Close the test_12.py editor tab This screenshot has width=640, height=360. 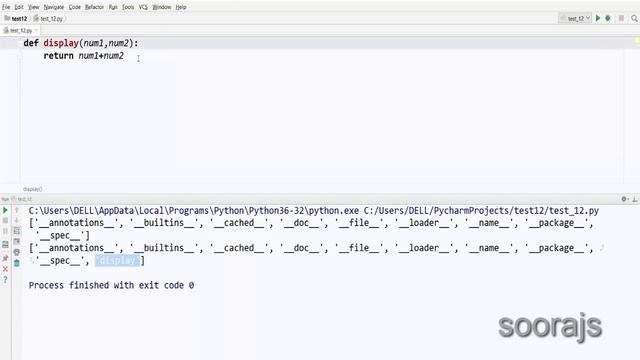pyautogui.click(x=36, y=31)
